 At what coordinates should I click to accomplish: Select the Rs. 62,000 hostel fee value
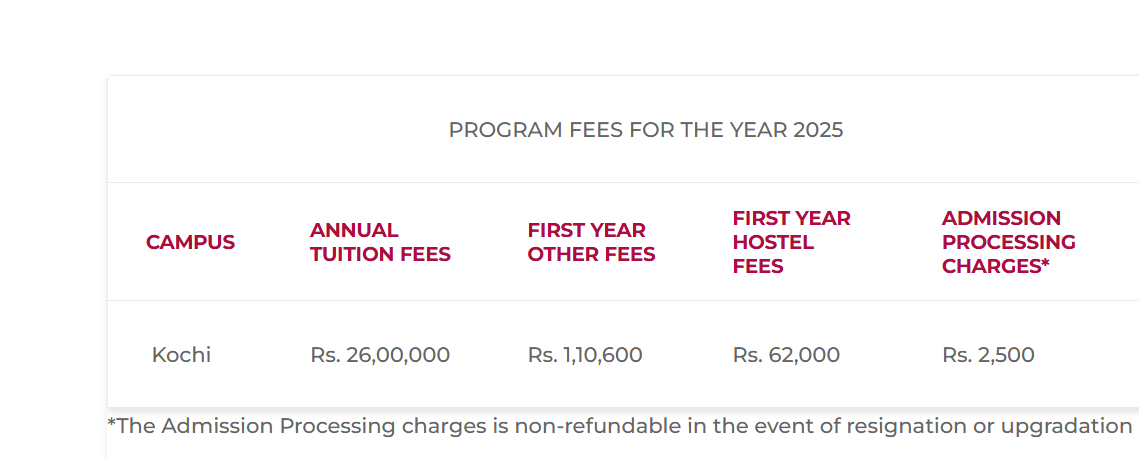(786, 355)
